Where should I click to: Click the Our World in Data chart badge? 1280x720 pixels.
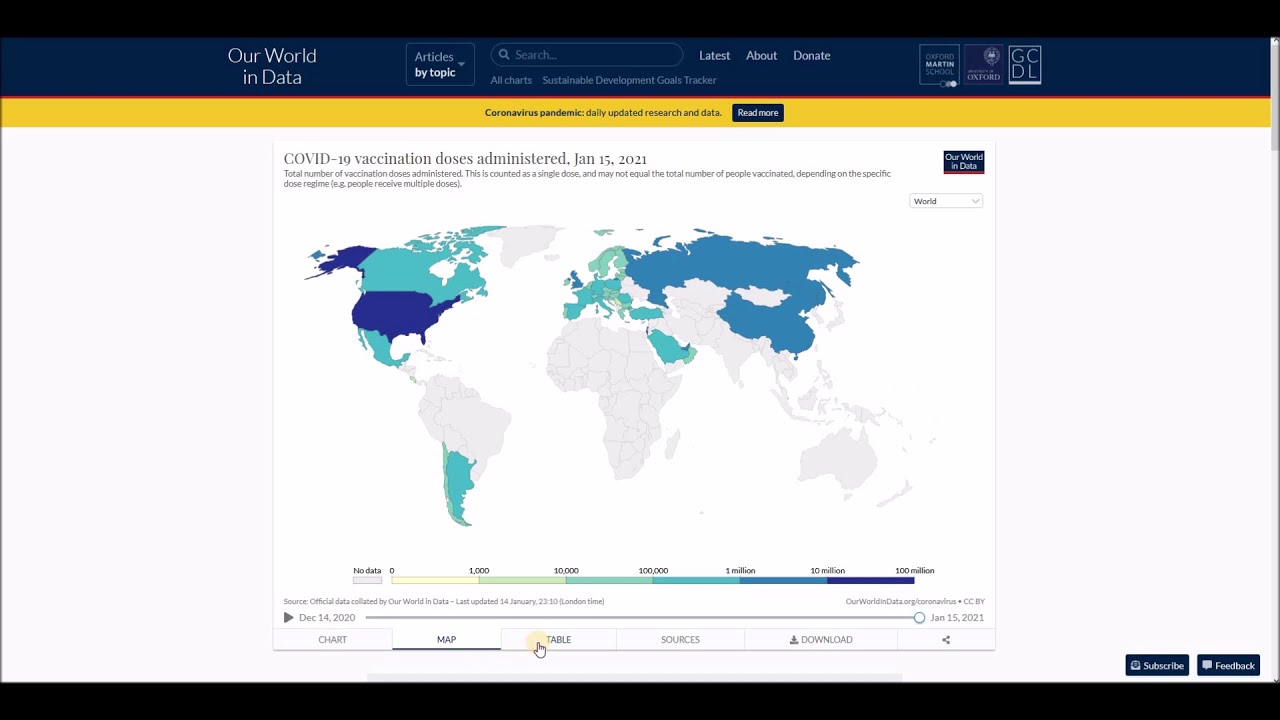click(x=963, y=162)
